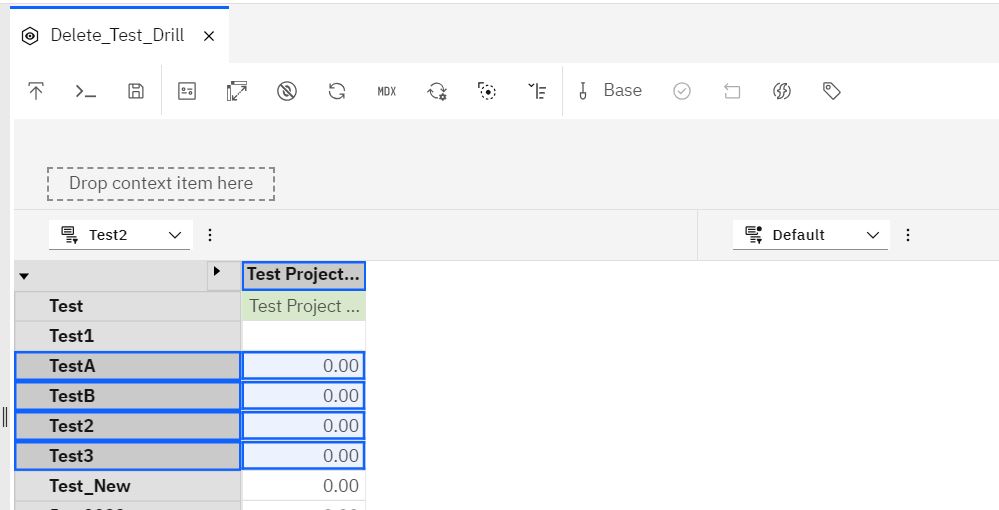Viewport: 999px width, 510px height.
Task: Close the Delete_Test_Drill tab
Action: 209,36
